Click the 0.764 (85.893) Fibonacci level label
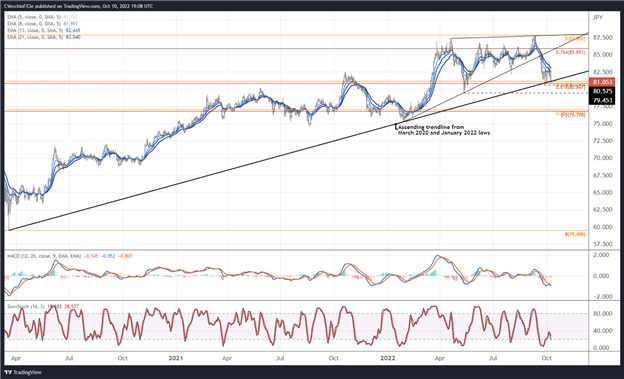 click(570, 52)
